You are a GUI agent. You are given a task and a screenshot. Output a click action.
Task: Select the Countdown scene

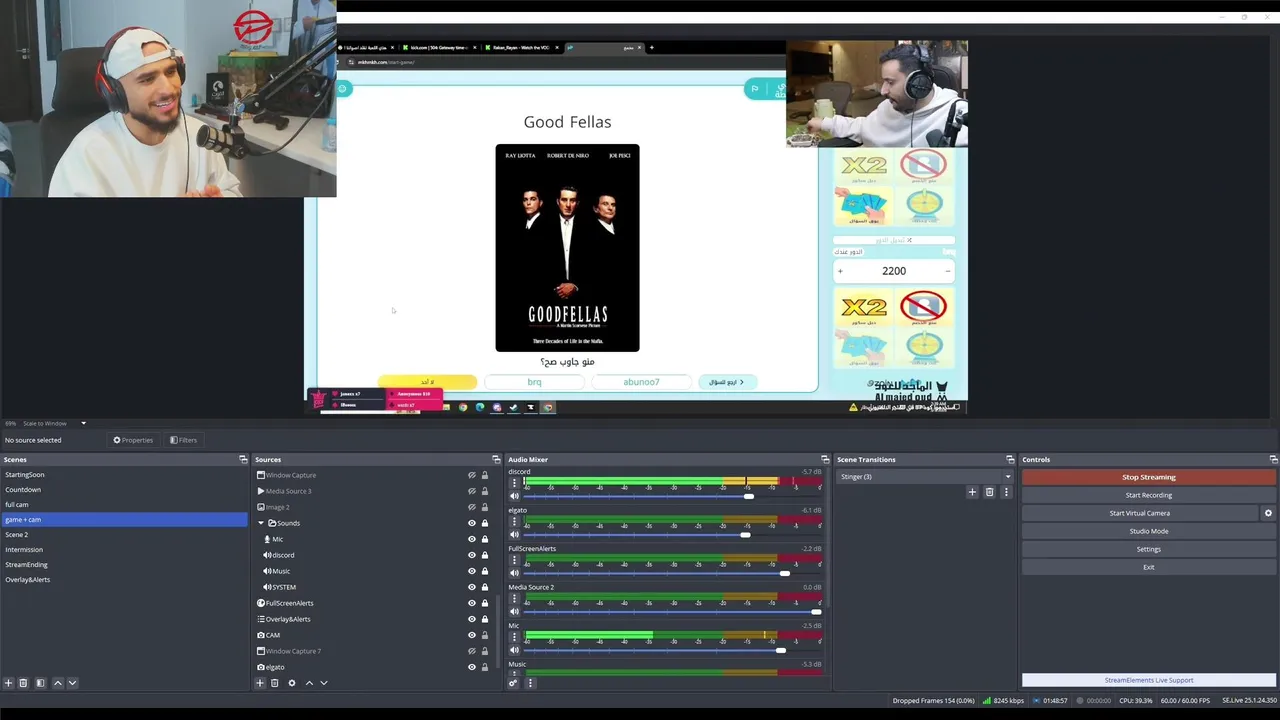pos(23,490)
